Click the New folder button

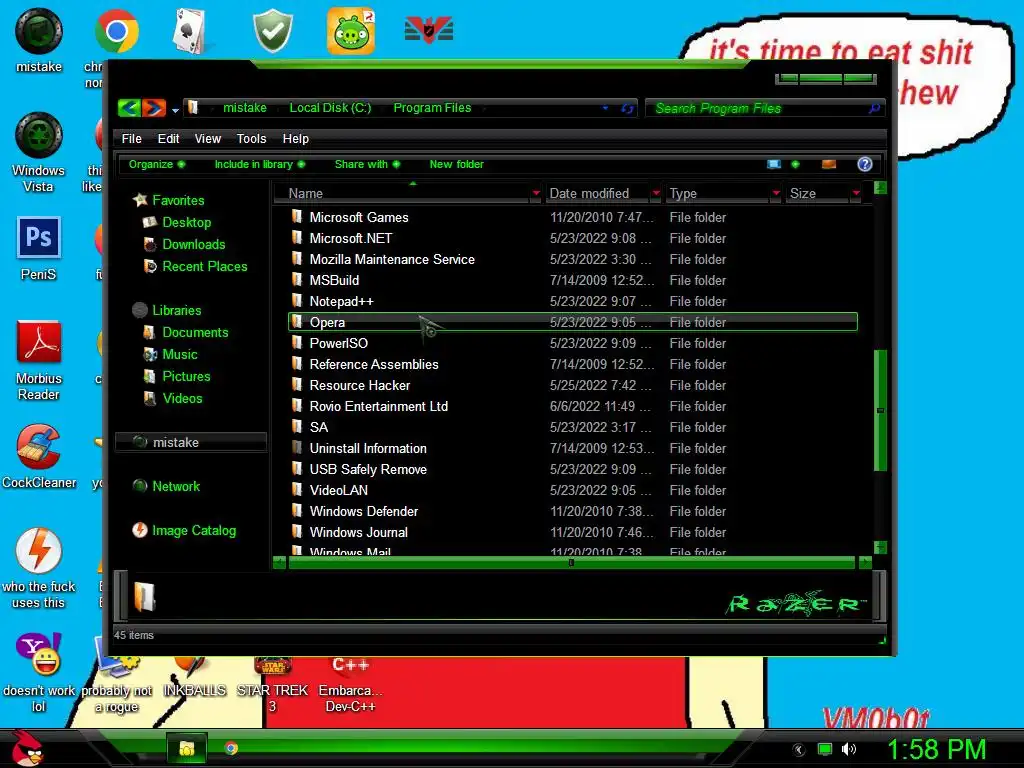tap(456, 165)
